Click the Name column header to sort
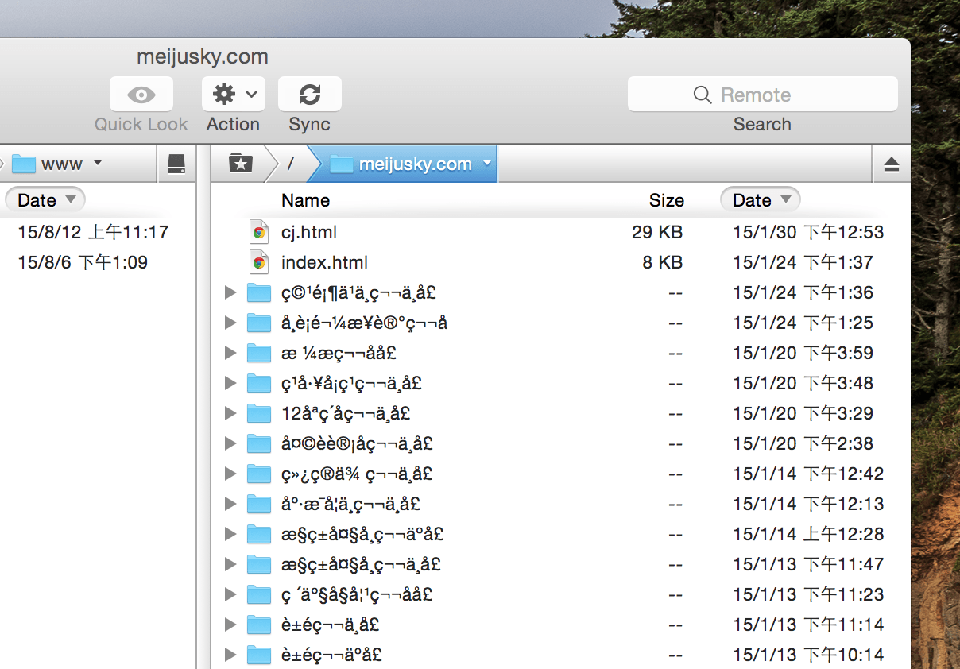The width and height of the screenshot is (960, 669). [x=305, y=200]
